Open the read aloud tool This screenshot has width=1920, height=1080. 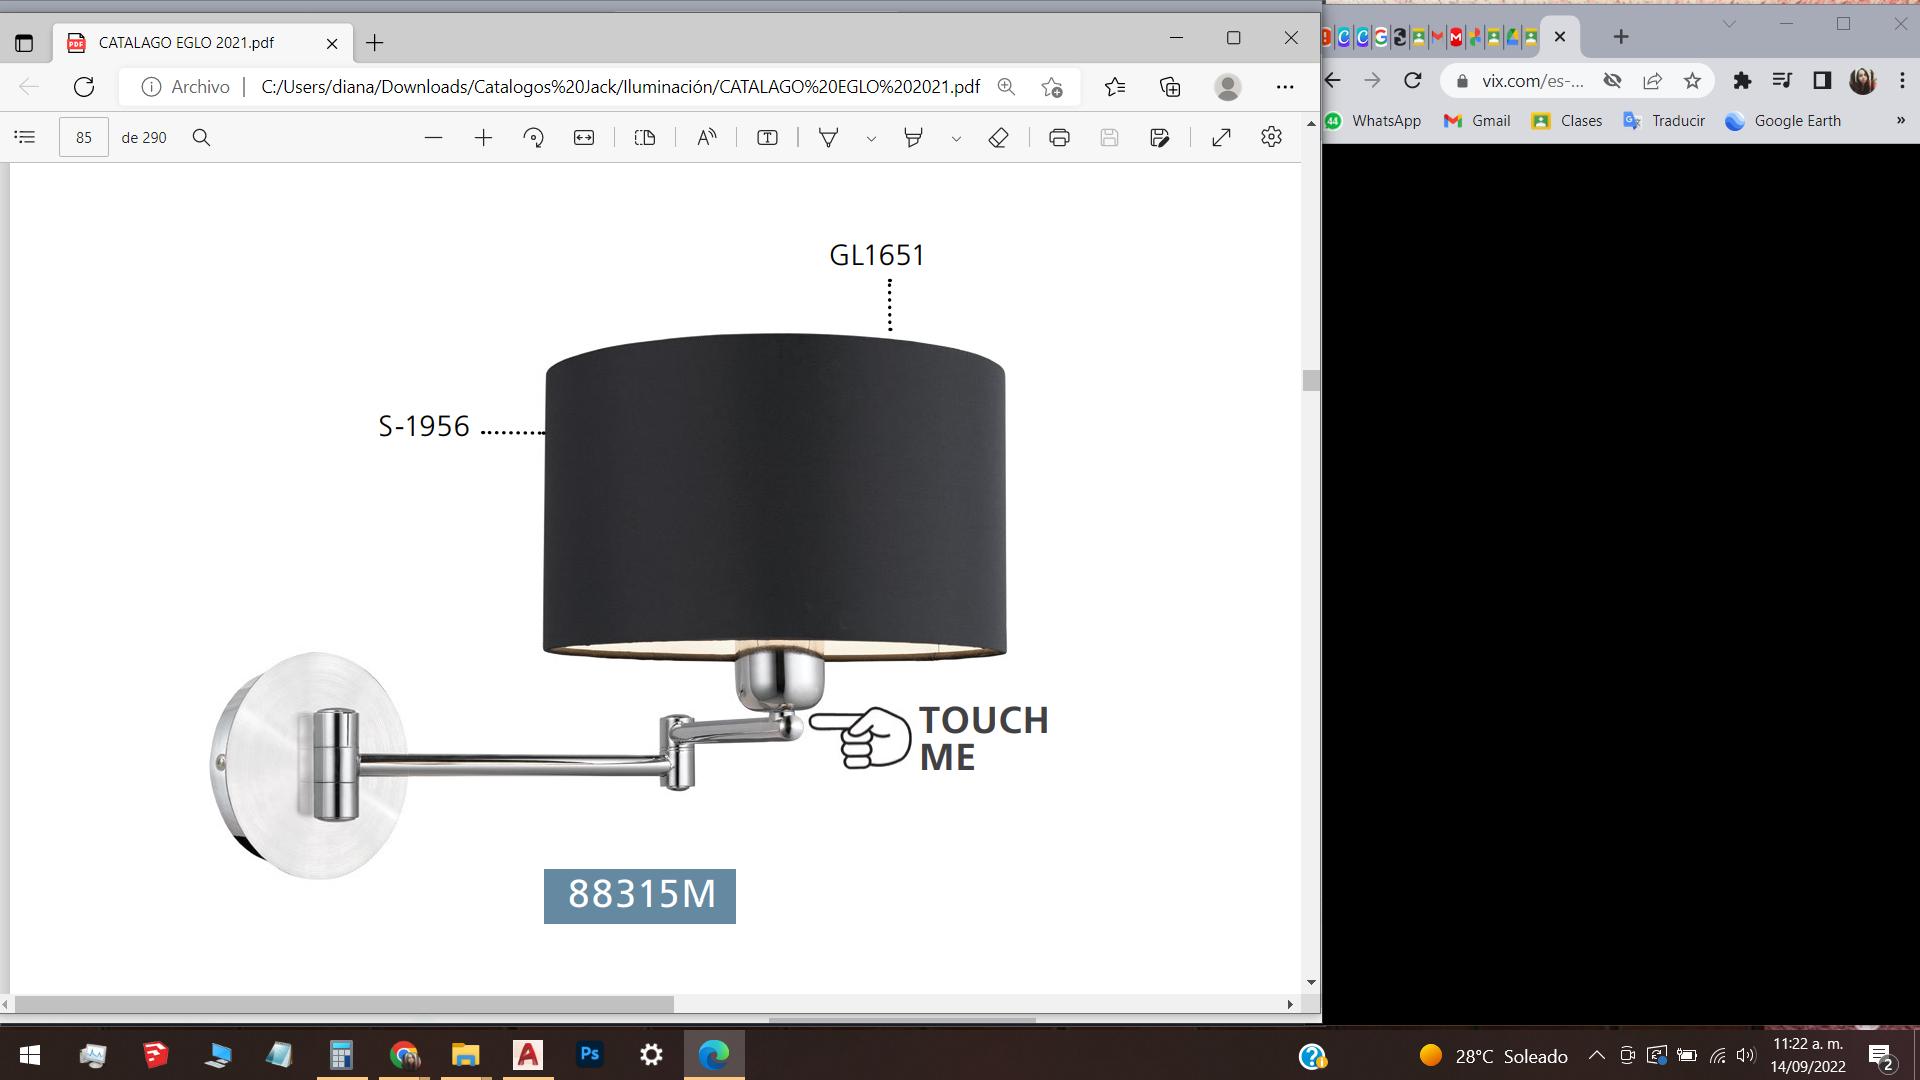click(x=707, y=138)
